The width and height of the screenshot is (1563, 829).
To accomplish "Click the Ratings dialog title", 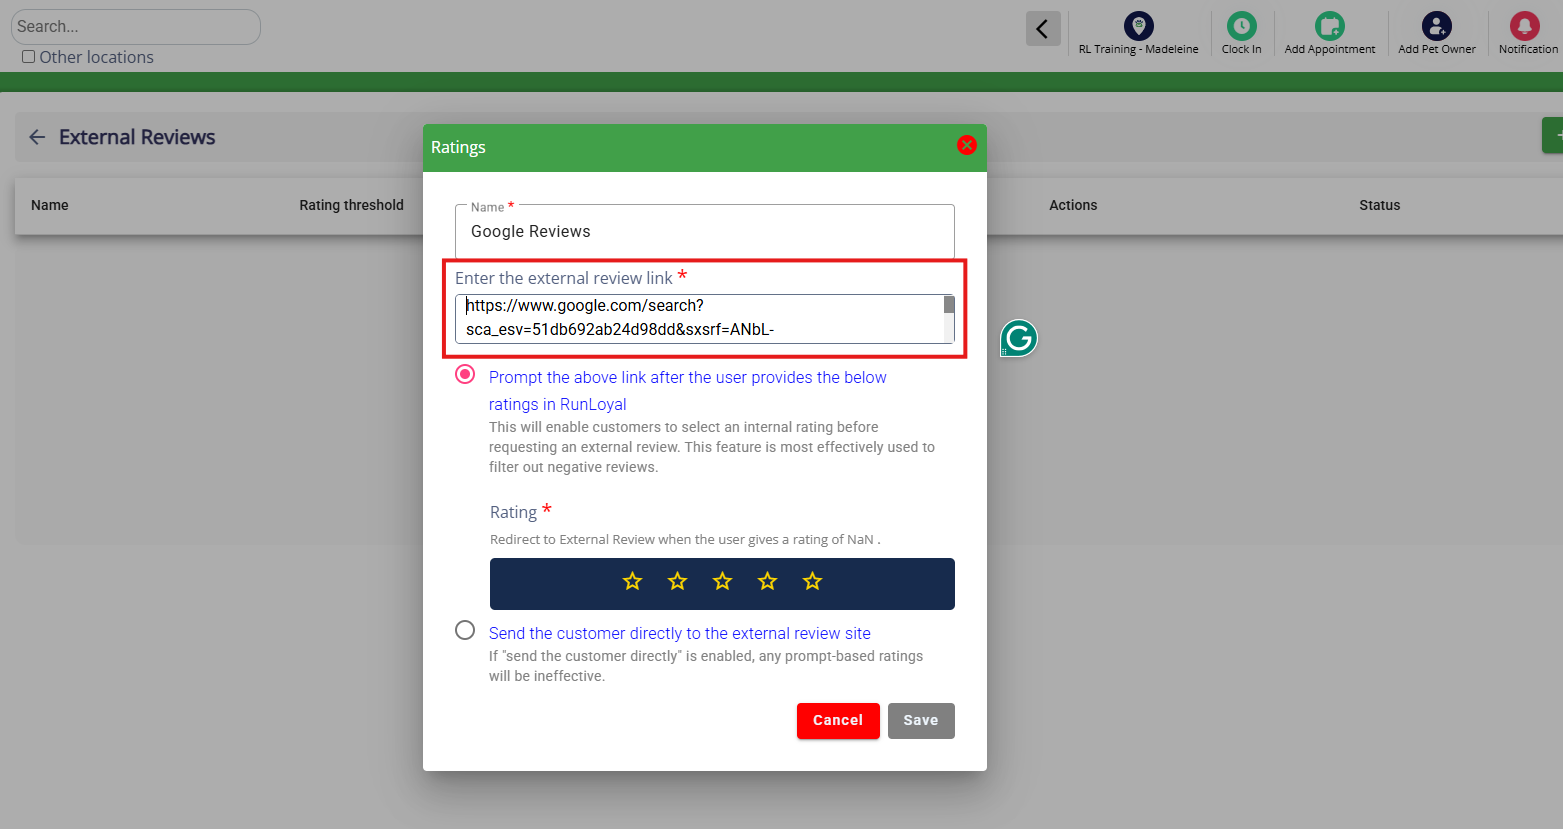I will coord(458,147).
